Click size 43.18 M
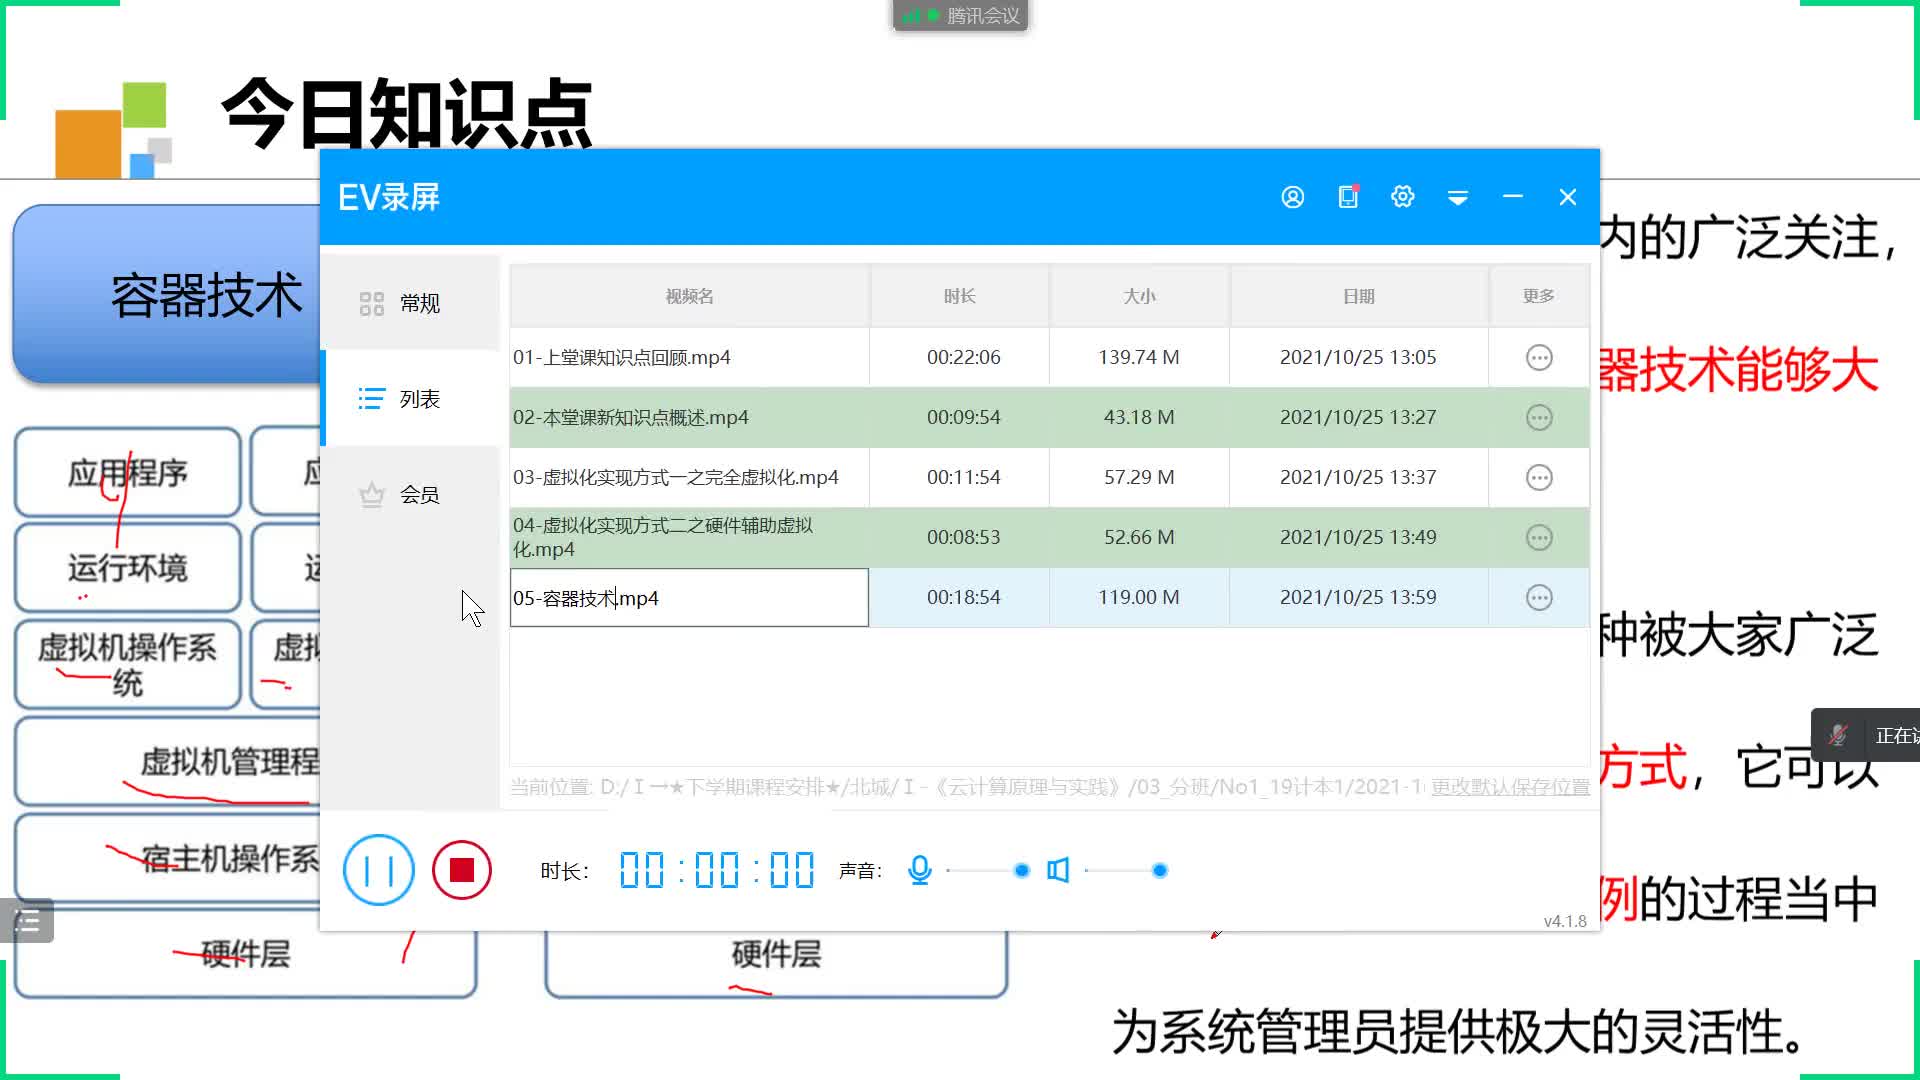This screenshot has height=1080, width=1920. point(1139,417)
